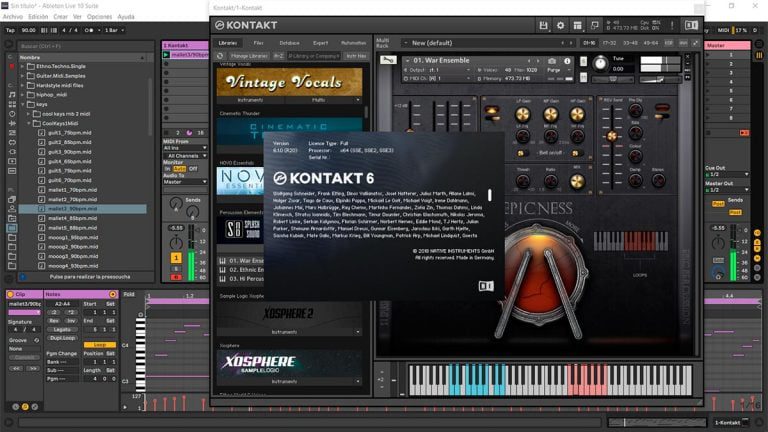Screen dimensions: 768x432
Task: Open All Channels dropdown
Action: click(185, 156)
